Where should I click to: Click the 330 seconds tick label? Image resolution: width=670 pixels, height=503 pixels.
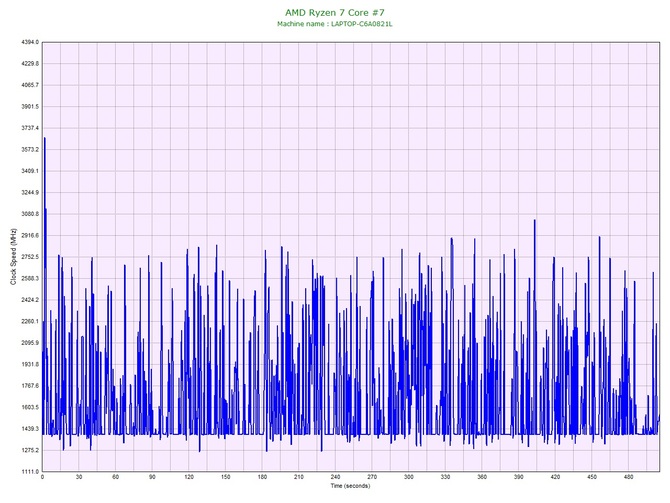point(445,477)
